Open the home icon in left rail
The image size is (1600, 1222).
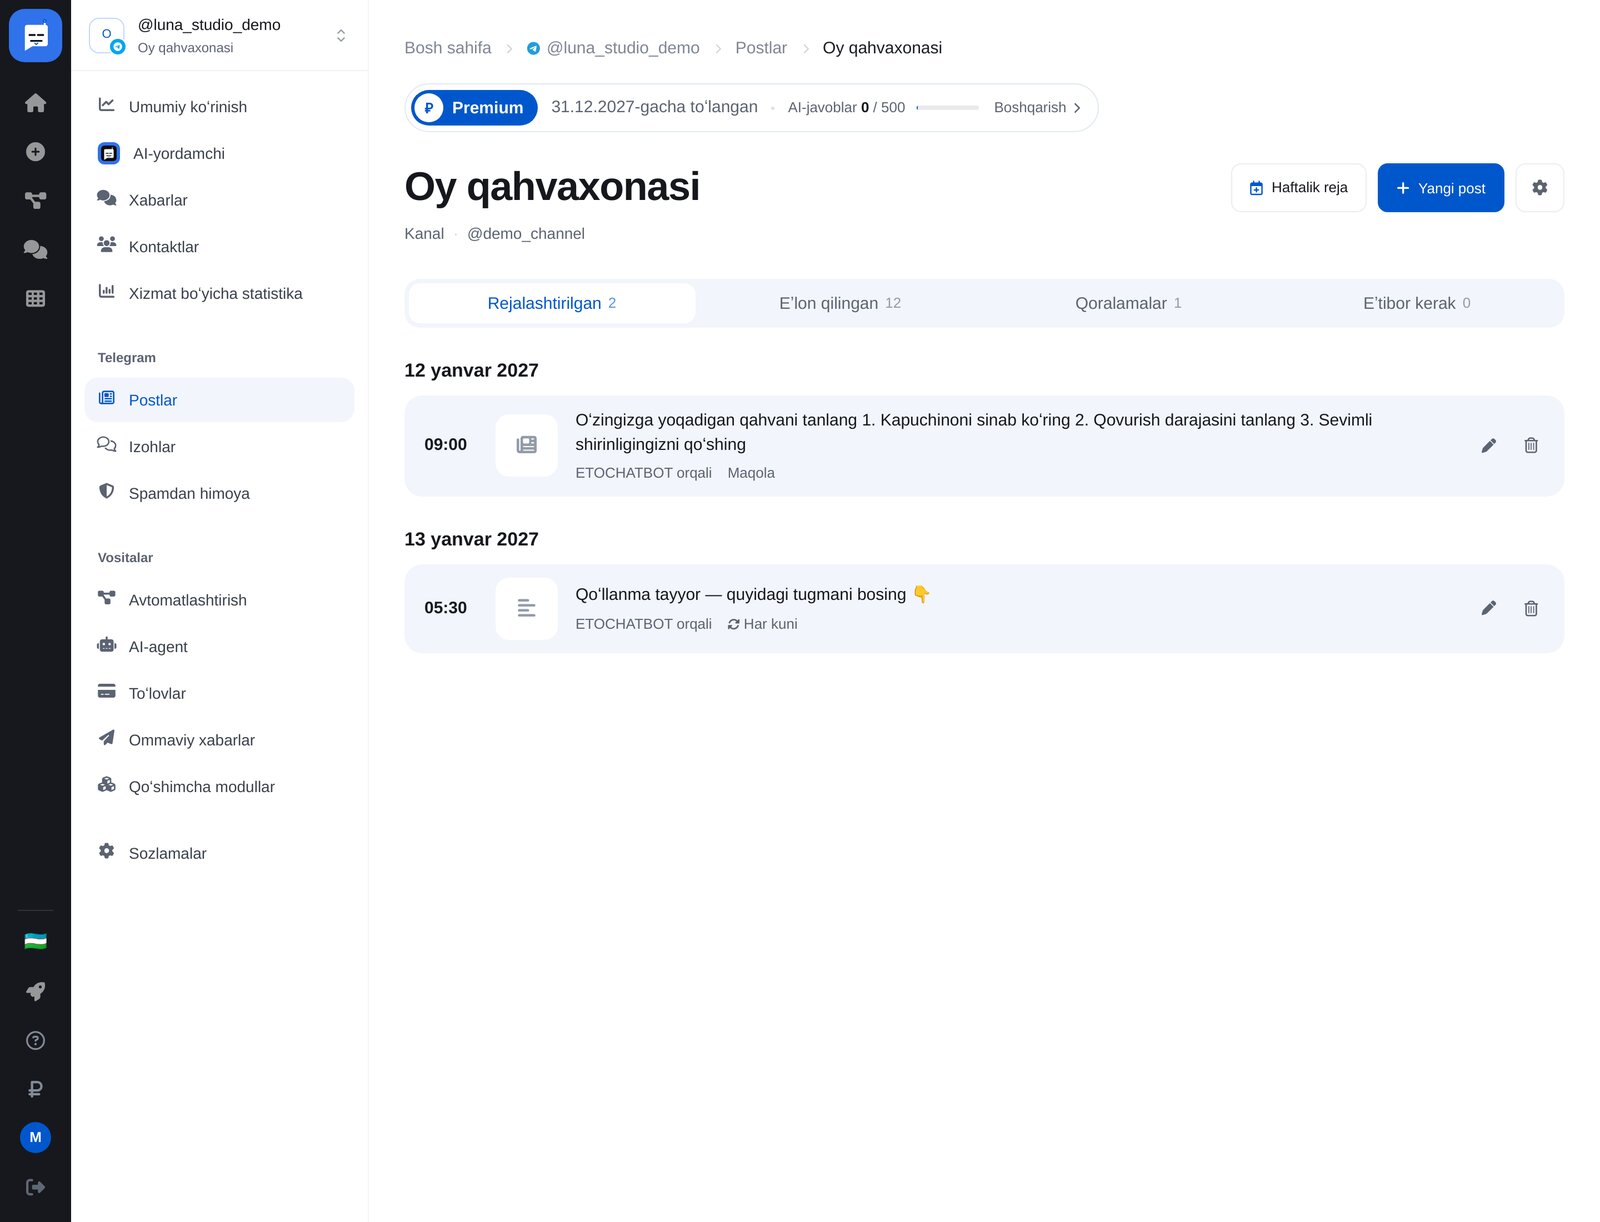coord(35,103)
